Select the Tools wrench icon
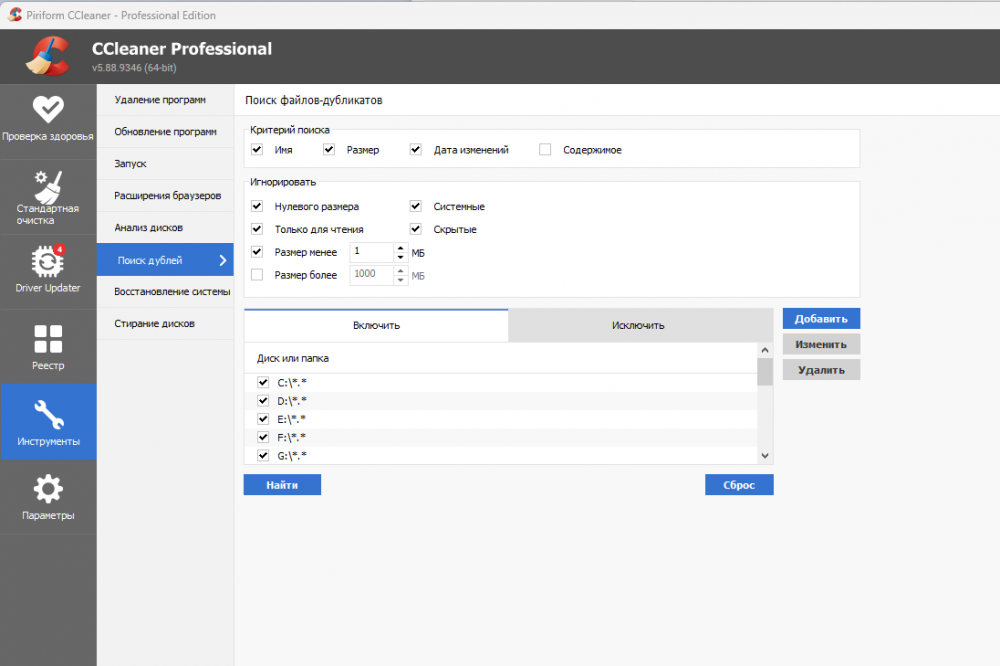The image size is (1000, 666). pyautogui.click(x=48, y=415)
